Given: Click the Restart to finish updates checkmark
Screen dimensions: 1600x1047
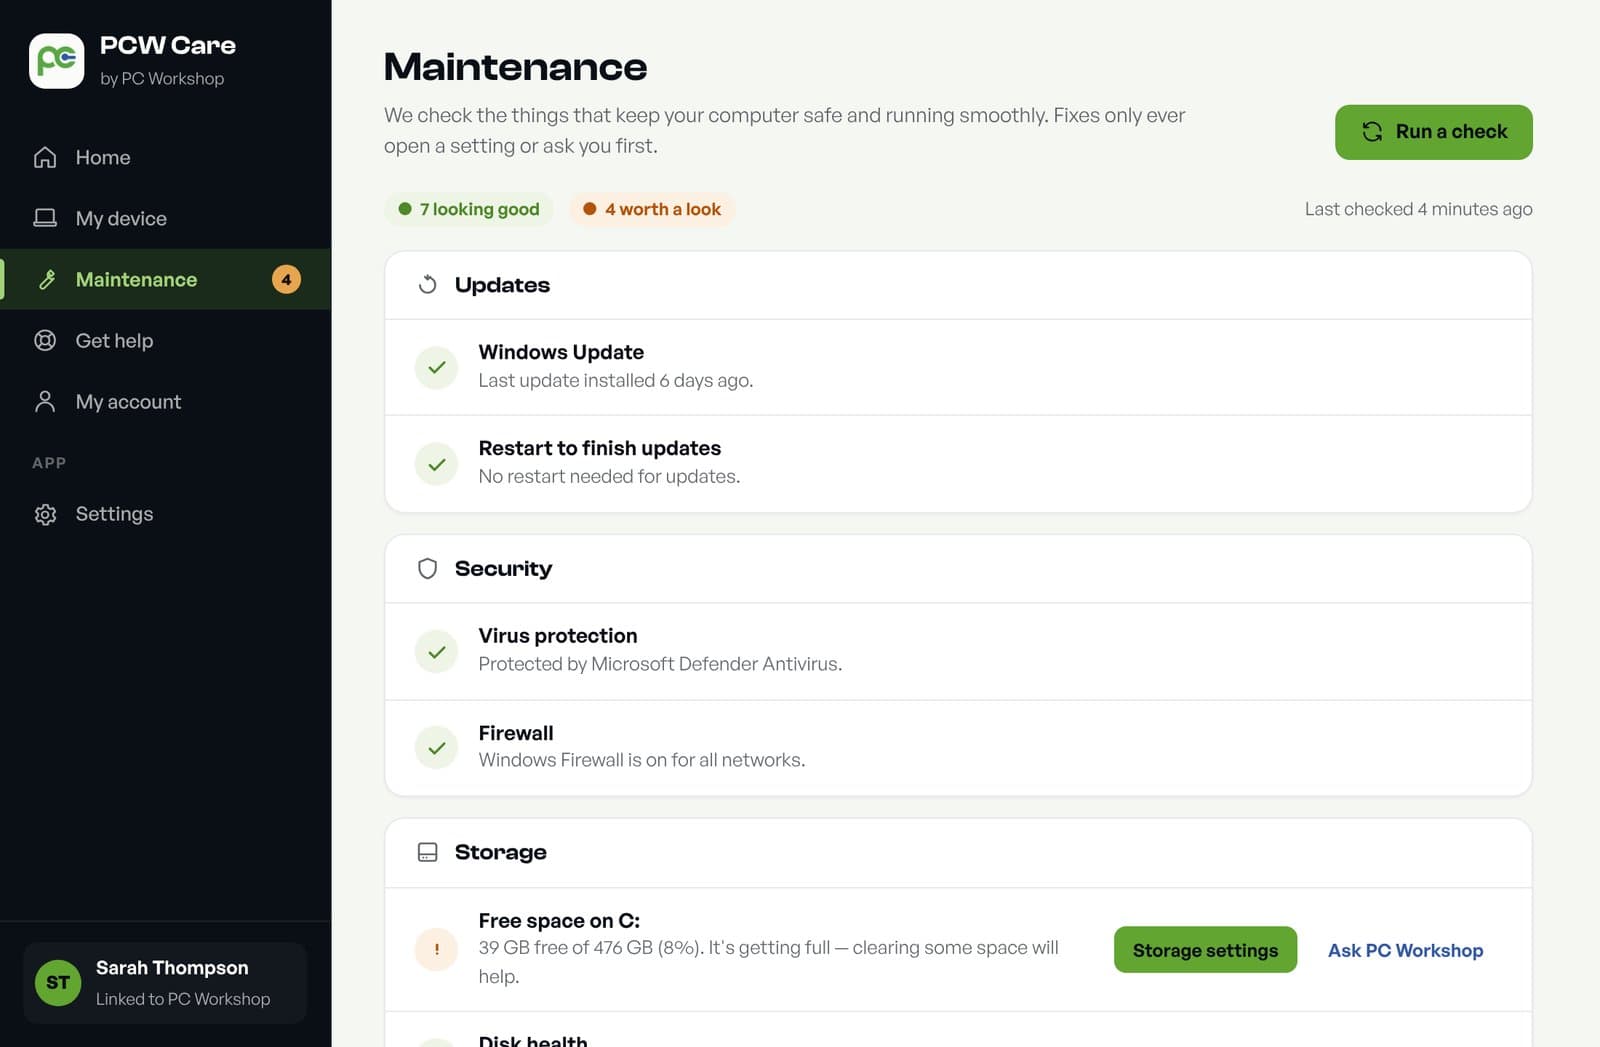Looking at the screenshot, I should coord(437,464).
